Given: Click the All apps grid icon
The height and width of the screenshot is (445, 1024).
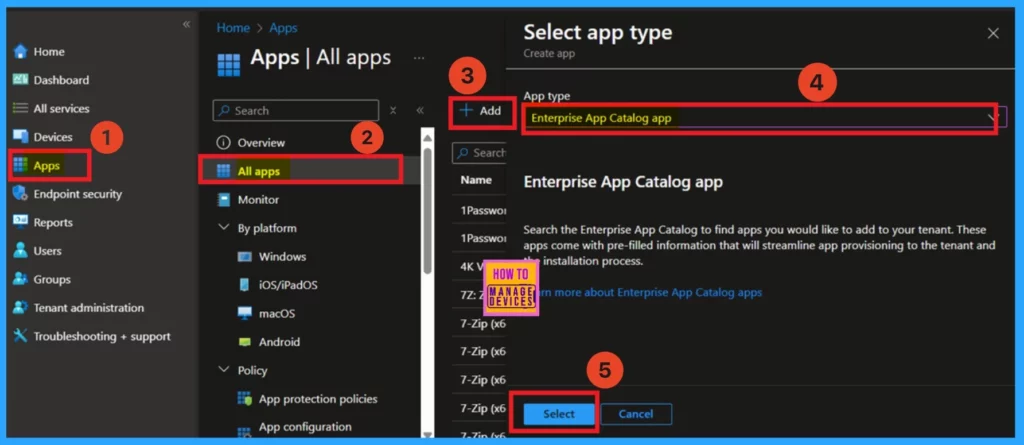Looking at the screenshot, I should point(224,171).
